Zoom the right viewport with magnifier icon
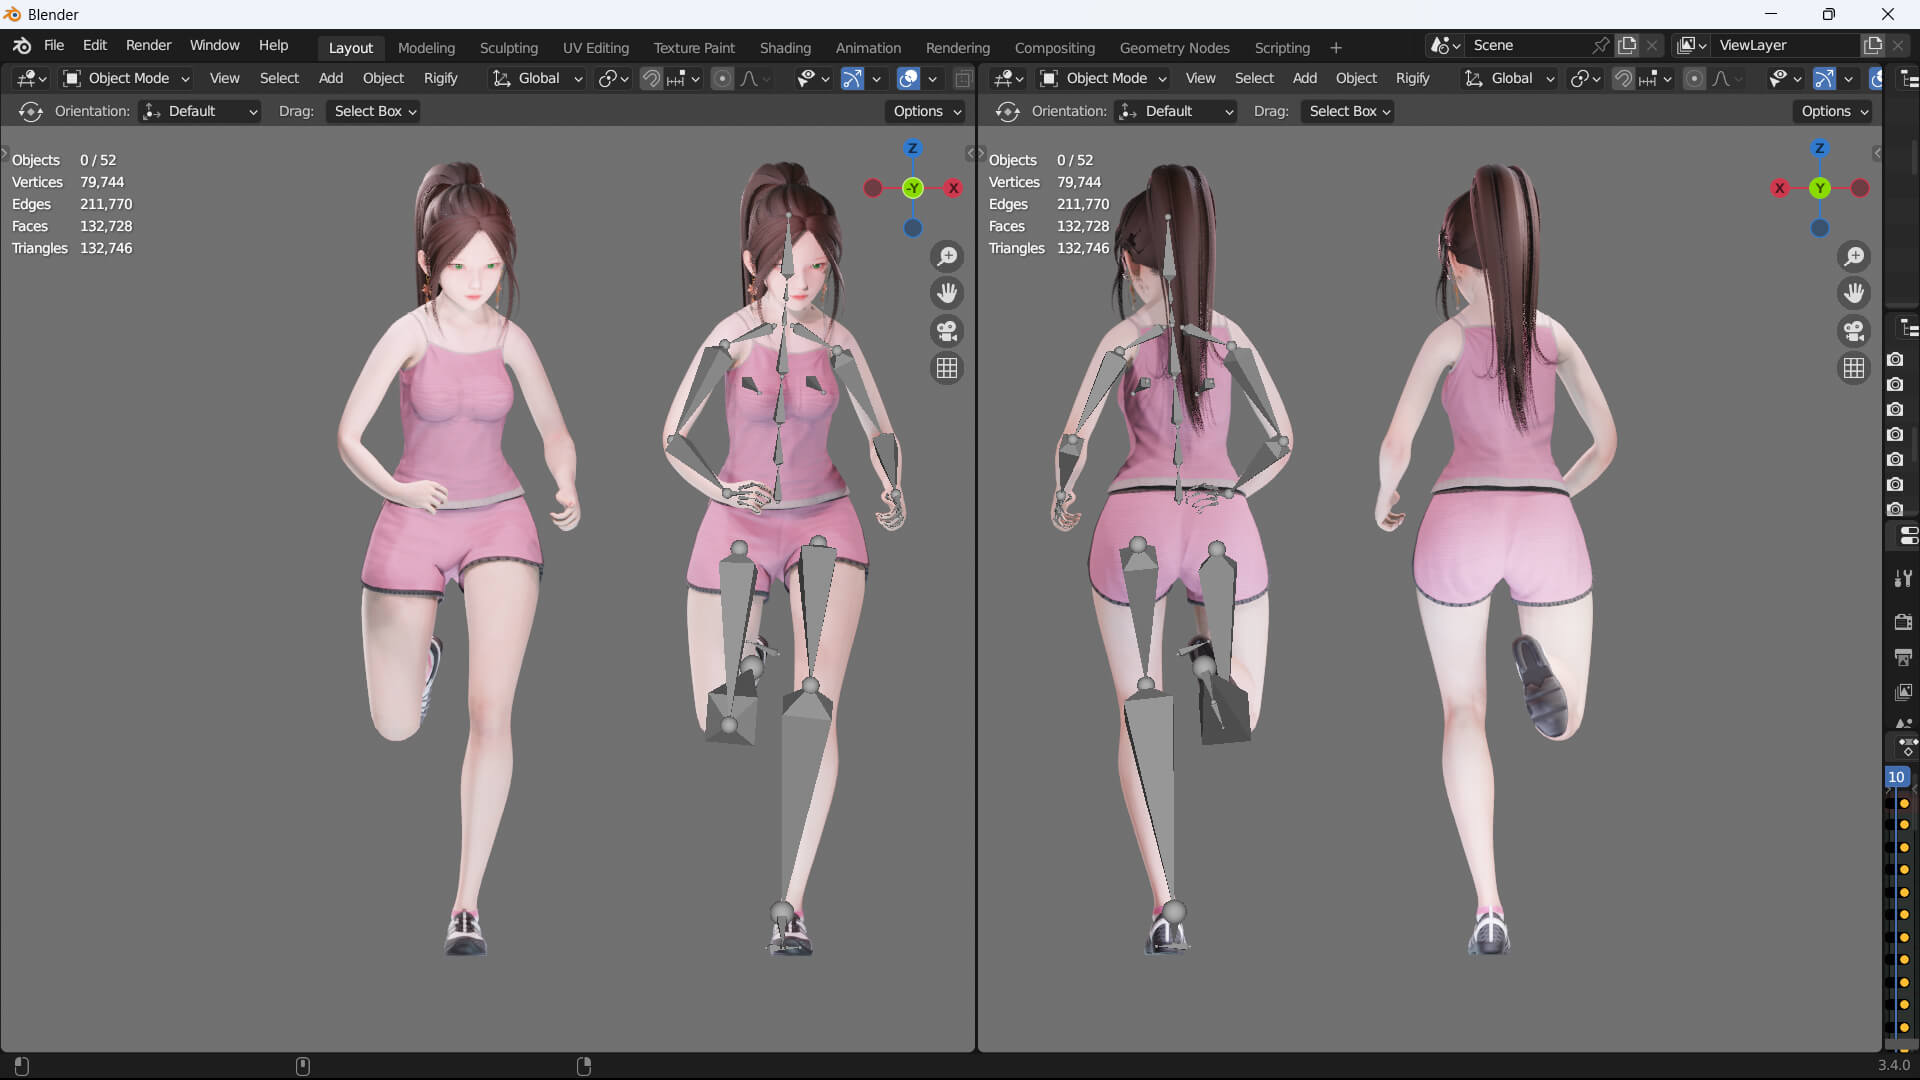 1854,257
